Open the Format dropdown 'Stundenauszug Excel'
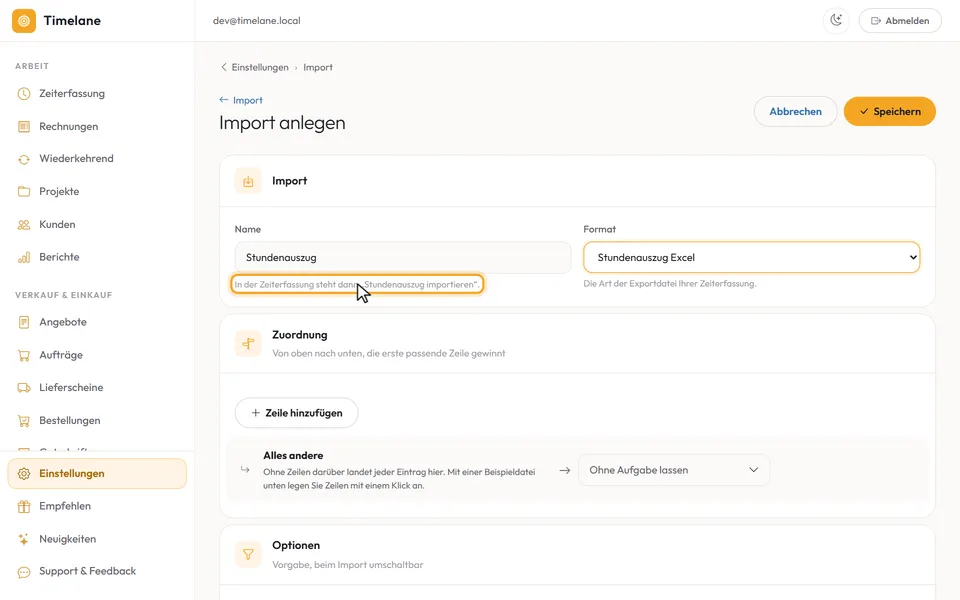 coord(751,258)
